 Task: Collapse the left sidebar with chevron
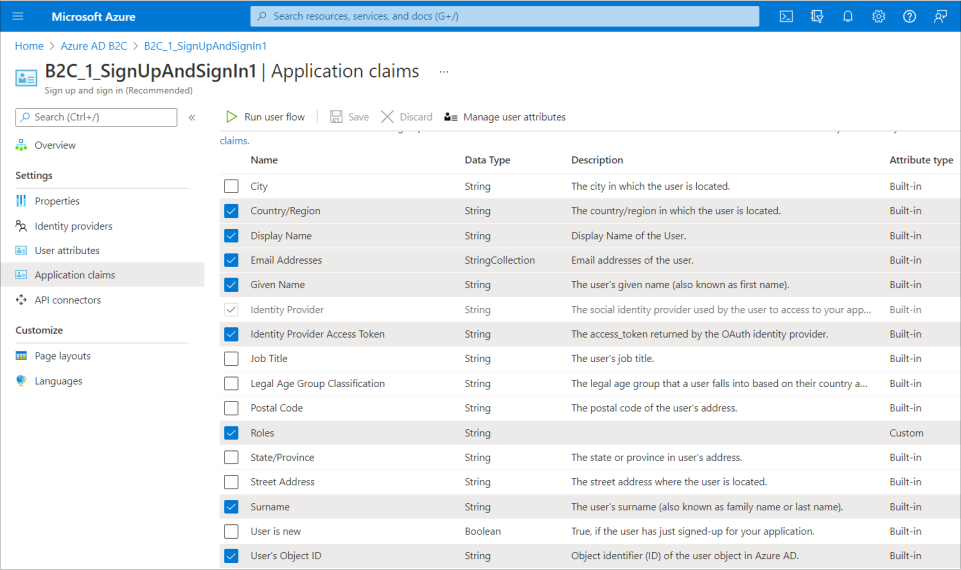click(x=192, y=117)
